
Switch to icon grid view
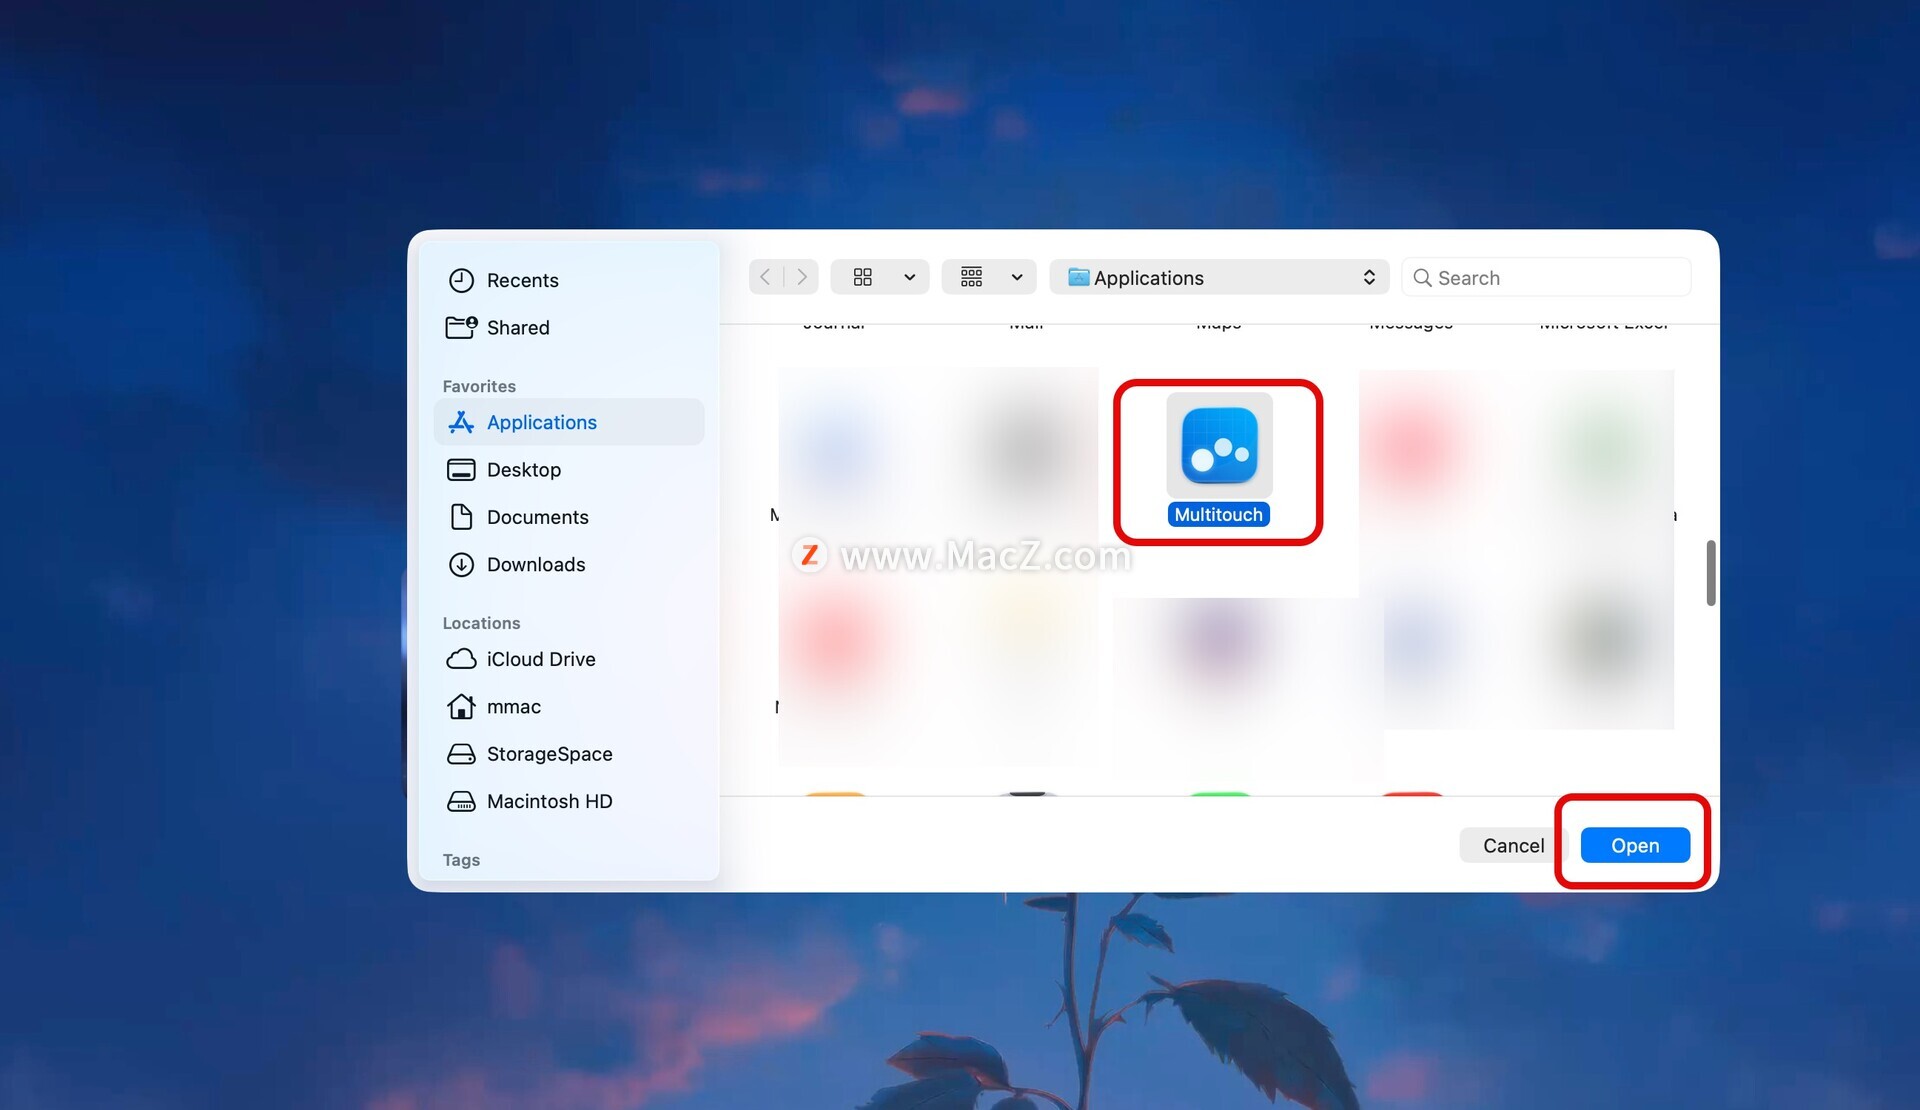[863, 277]
